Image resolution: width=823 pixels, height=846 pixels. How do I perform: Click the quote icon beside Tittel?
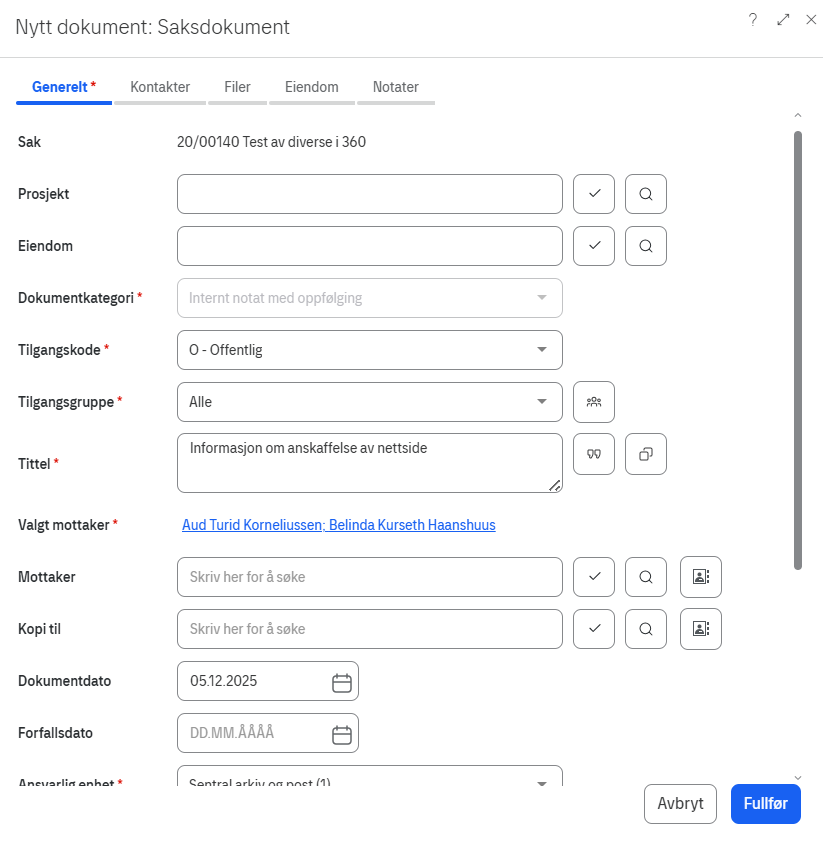594,454
